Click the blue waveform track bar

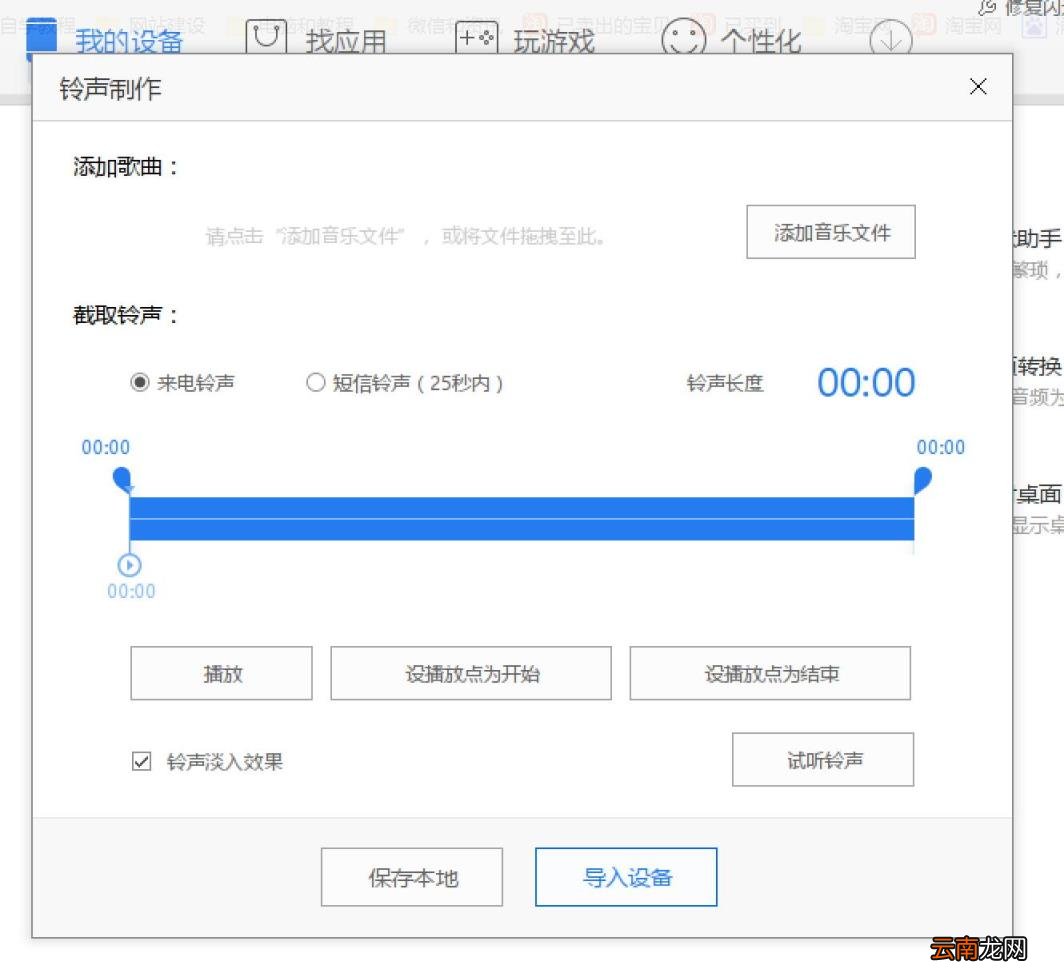[x=521, y=519]
